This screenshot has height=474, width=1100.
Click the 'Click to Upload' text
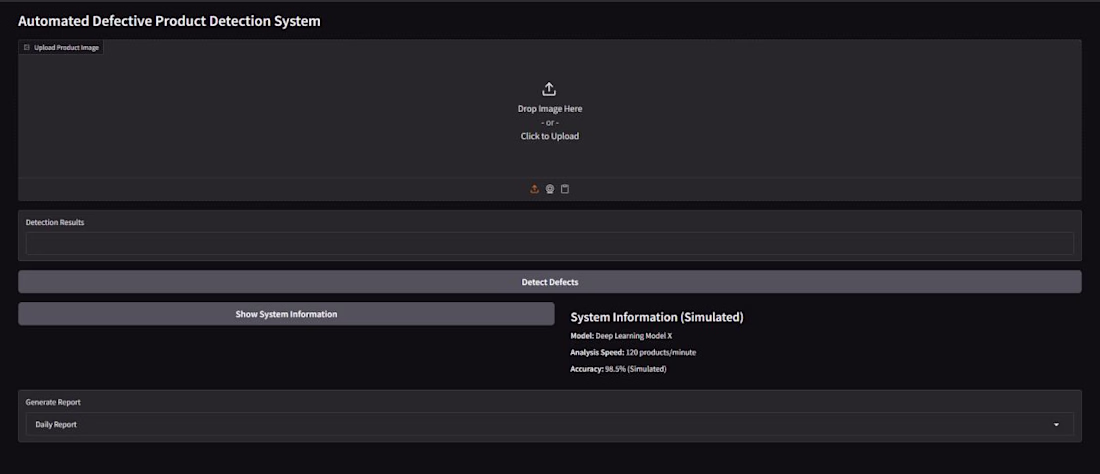(549, 136)
